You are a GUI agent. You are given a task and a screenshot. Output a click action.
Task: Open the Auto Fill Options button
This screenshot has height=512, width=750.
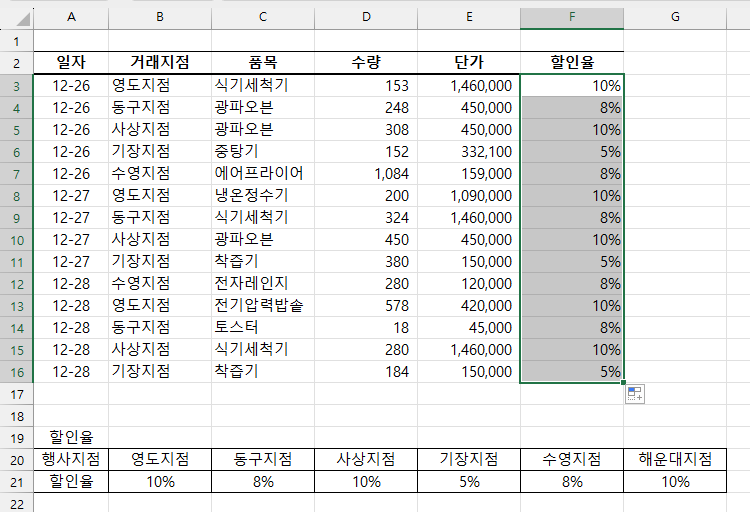635,394
